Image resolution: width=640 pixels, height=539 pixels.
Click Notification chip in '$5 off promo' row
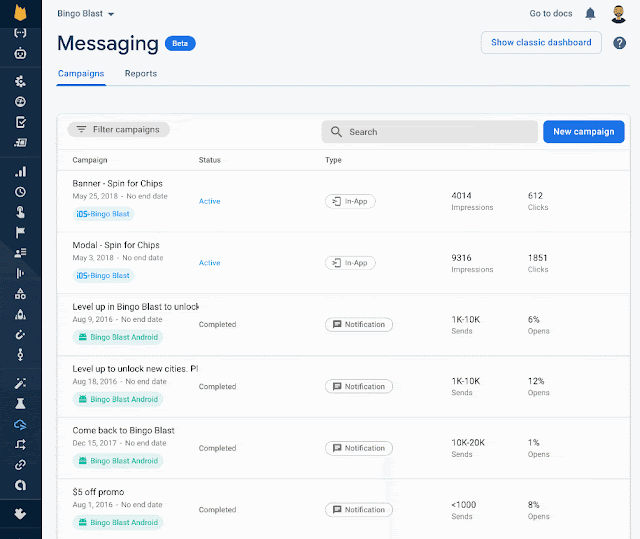(x=359, y=510)
